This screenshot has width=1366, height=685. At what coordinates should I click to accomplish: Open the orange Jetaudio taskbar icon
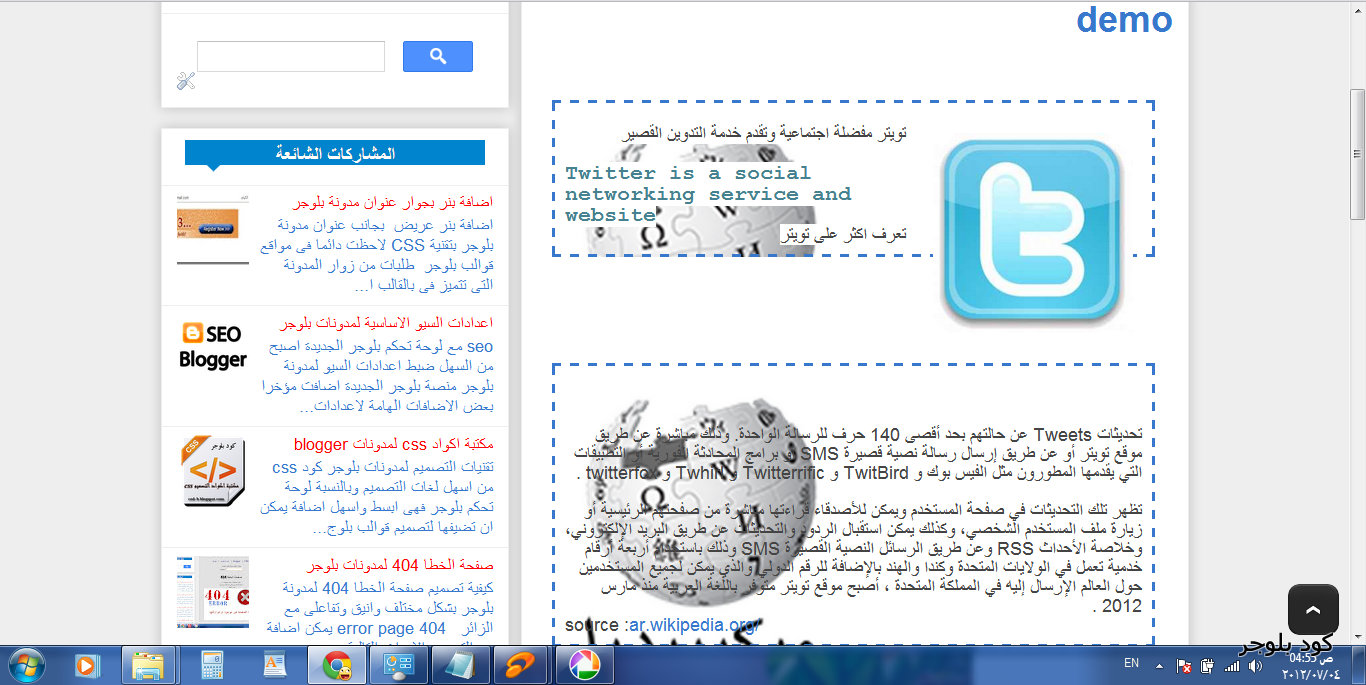522,665
